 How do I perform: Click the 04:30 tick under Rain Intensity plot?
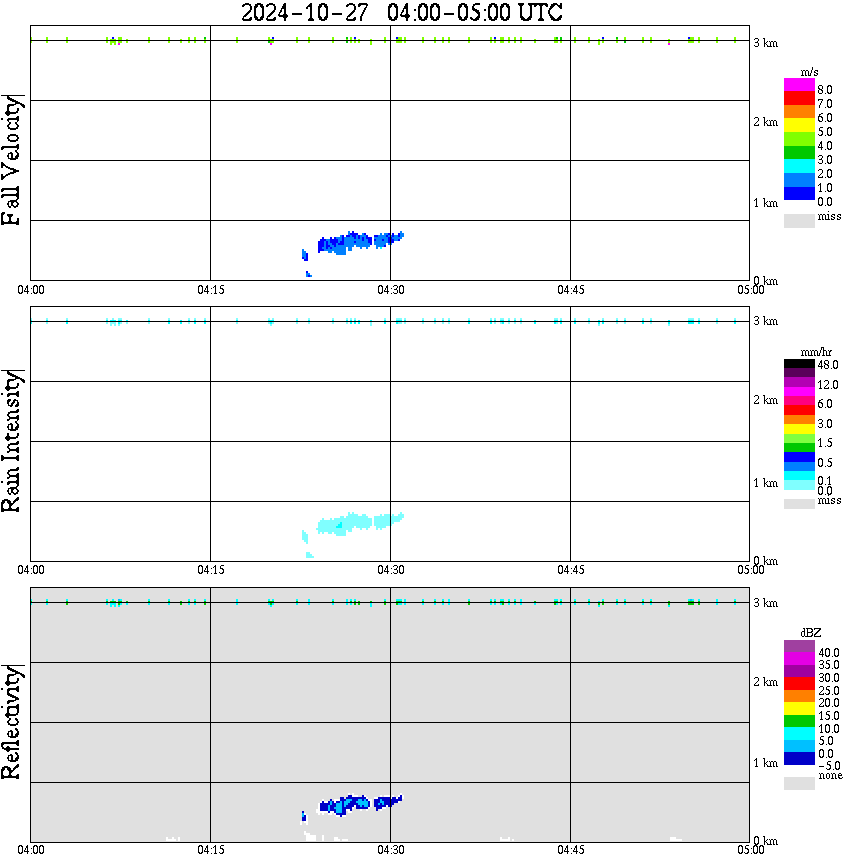tap(390, 570)
